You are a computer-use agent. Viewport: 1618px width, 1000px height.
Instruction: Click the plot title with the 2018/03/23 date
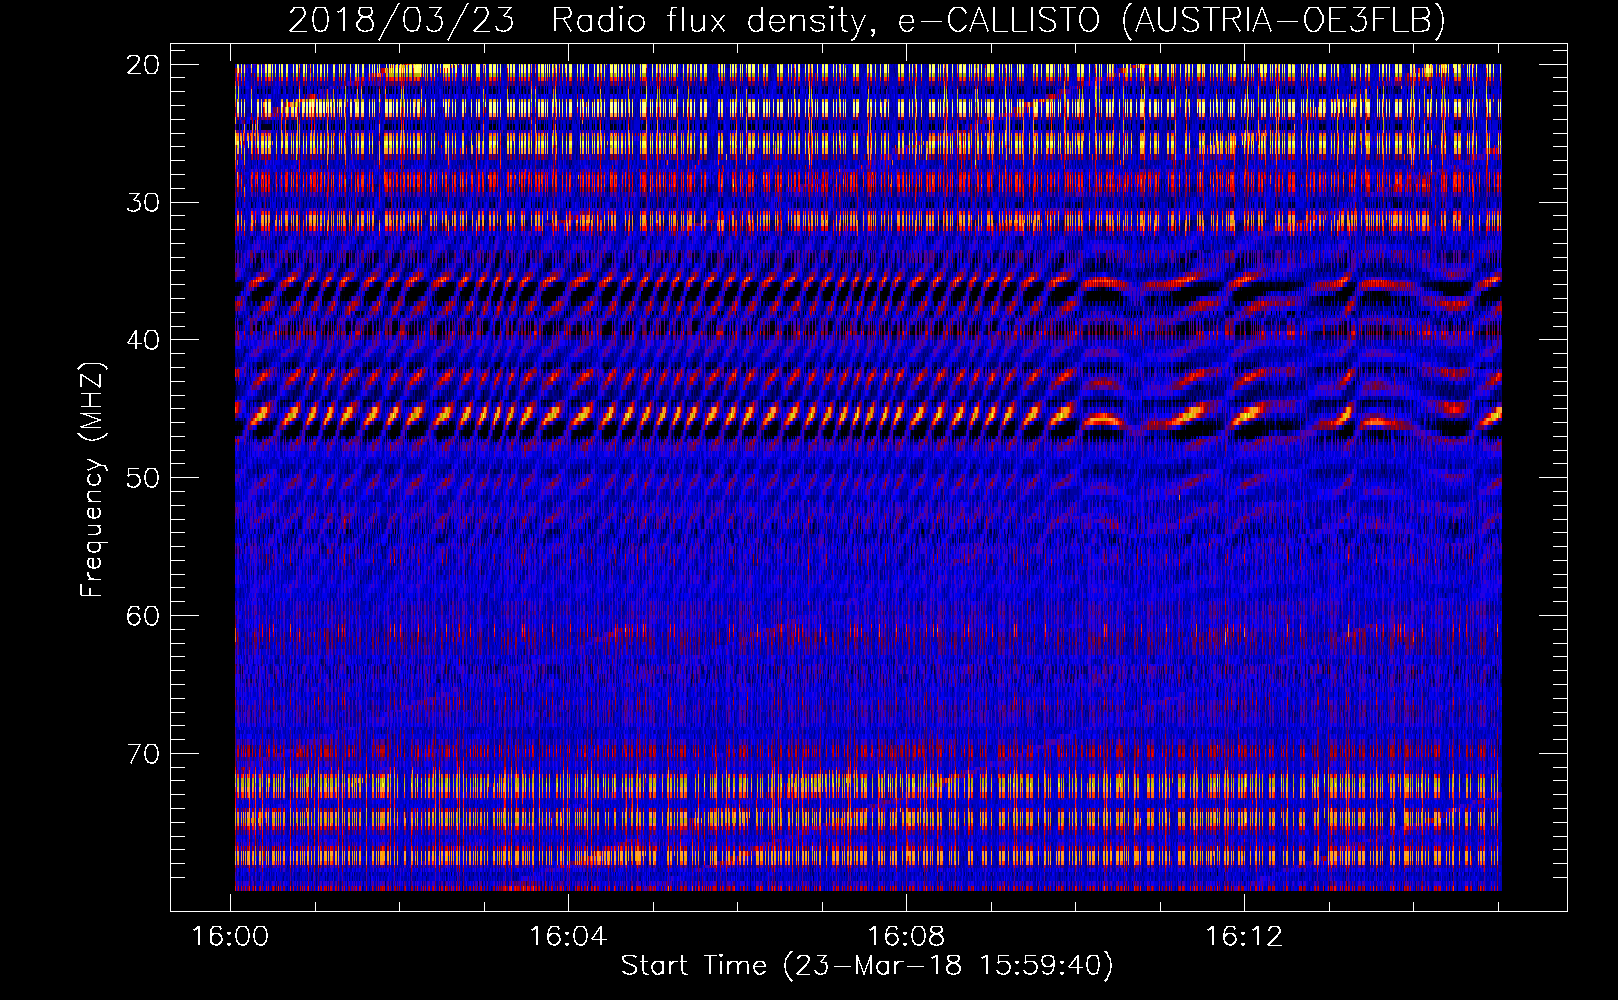pyautogui.click(x=867, y=20)
